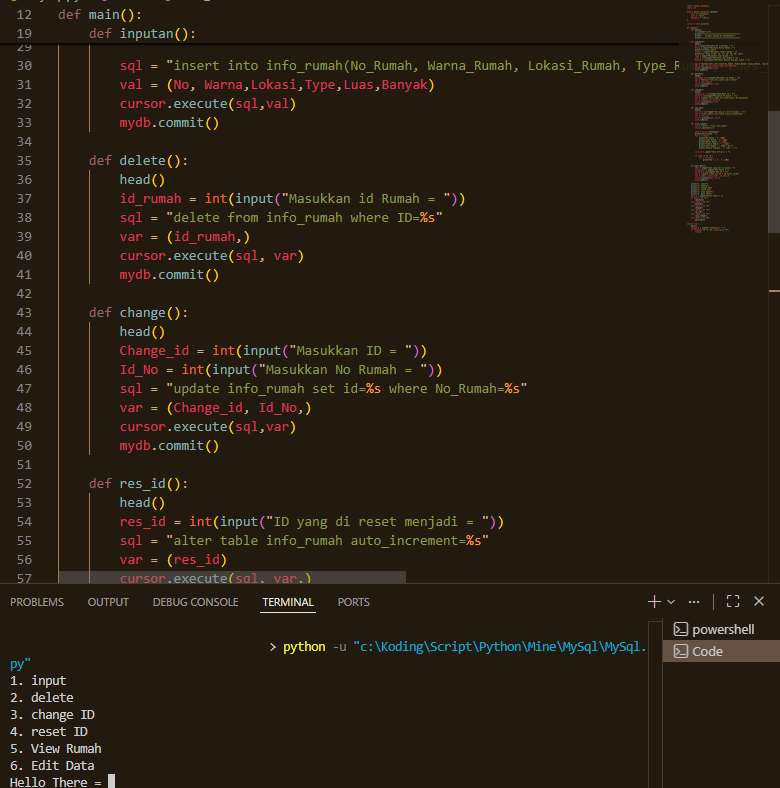The width and height of the screenshot is (780, 788).
Task: Switch to the PROBLEMS tab
Action: coord(37,602)
